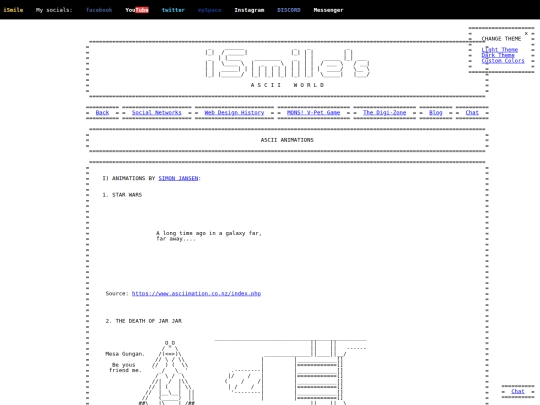
Task: Open the Instagram social link
Action: [x=249, y=10]
